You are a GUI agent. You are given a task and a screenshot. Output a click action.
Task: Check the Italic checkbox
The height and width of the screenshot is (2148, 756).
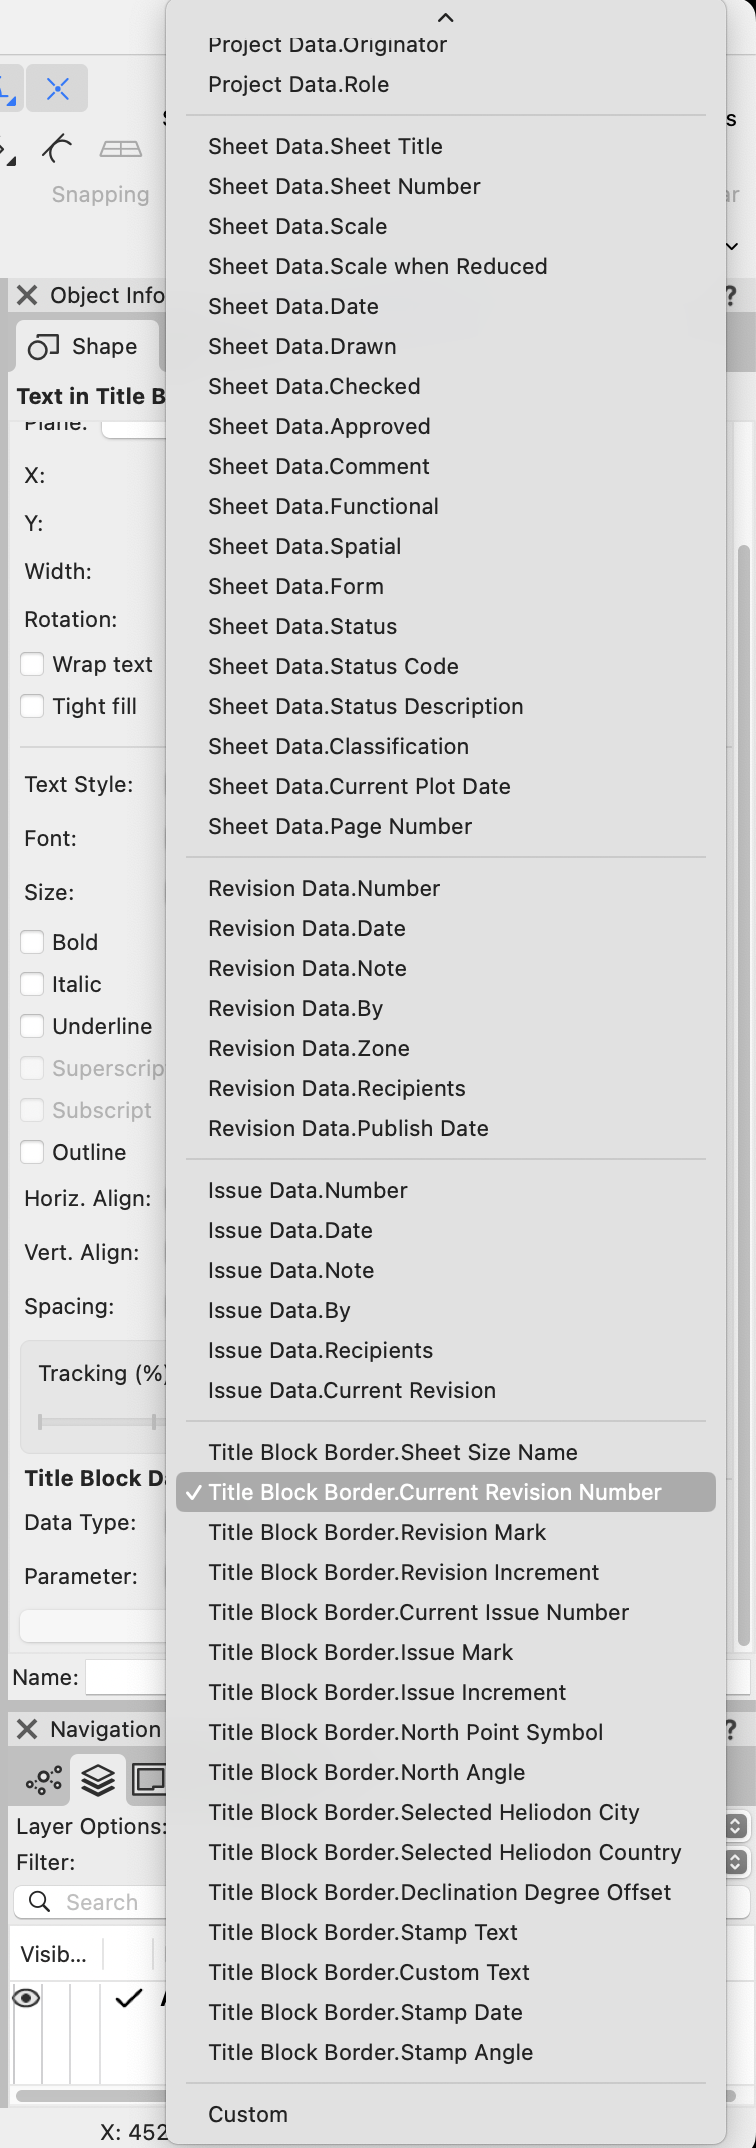pyautogui.click(x=31, y=984)
